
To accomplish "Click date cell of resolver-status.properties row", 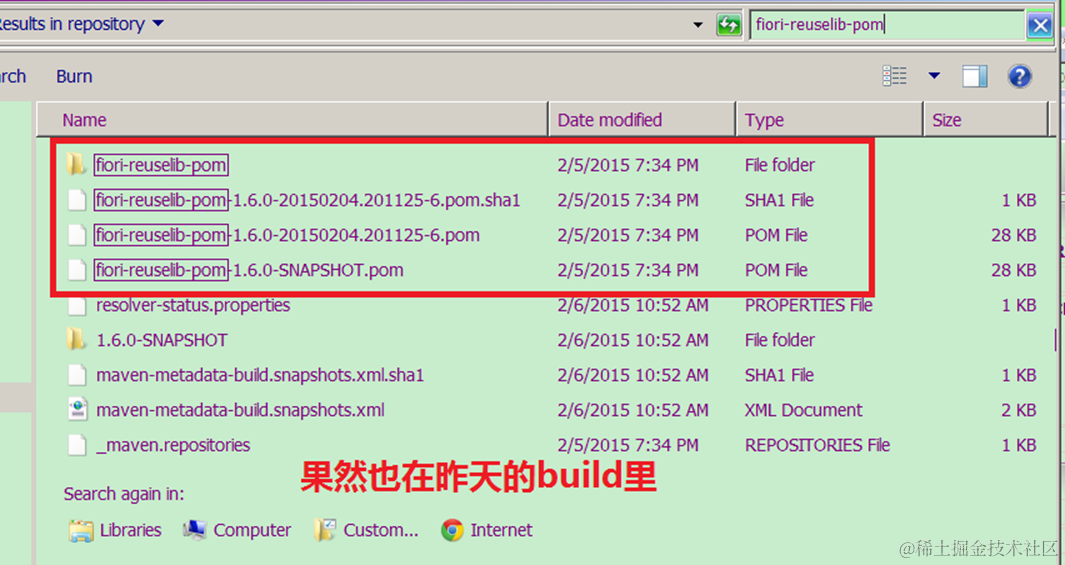I will pos(633,306).
